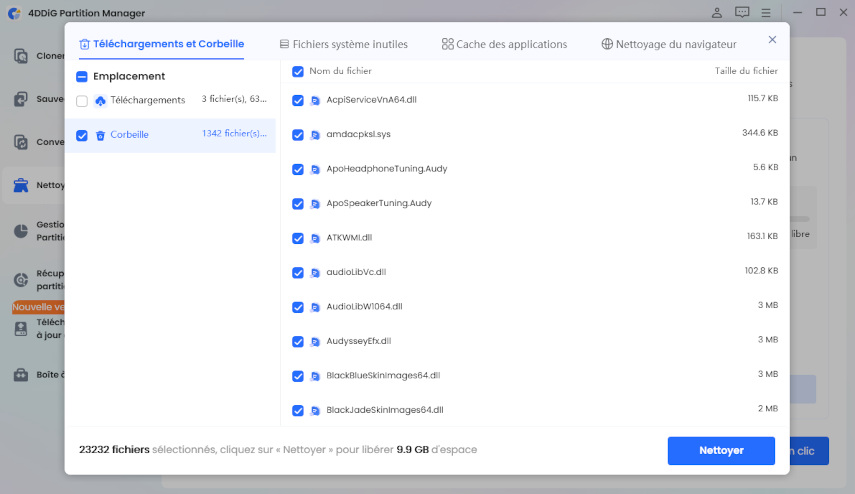Image resolution: width=855 pixels, height=494 pixels.
Task: Select the Sauvegarde sidebar icon
Action: coord(21,99)
